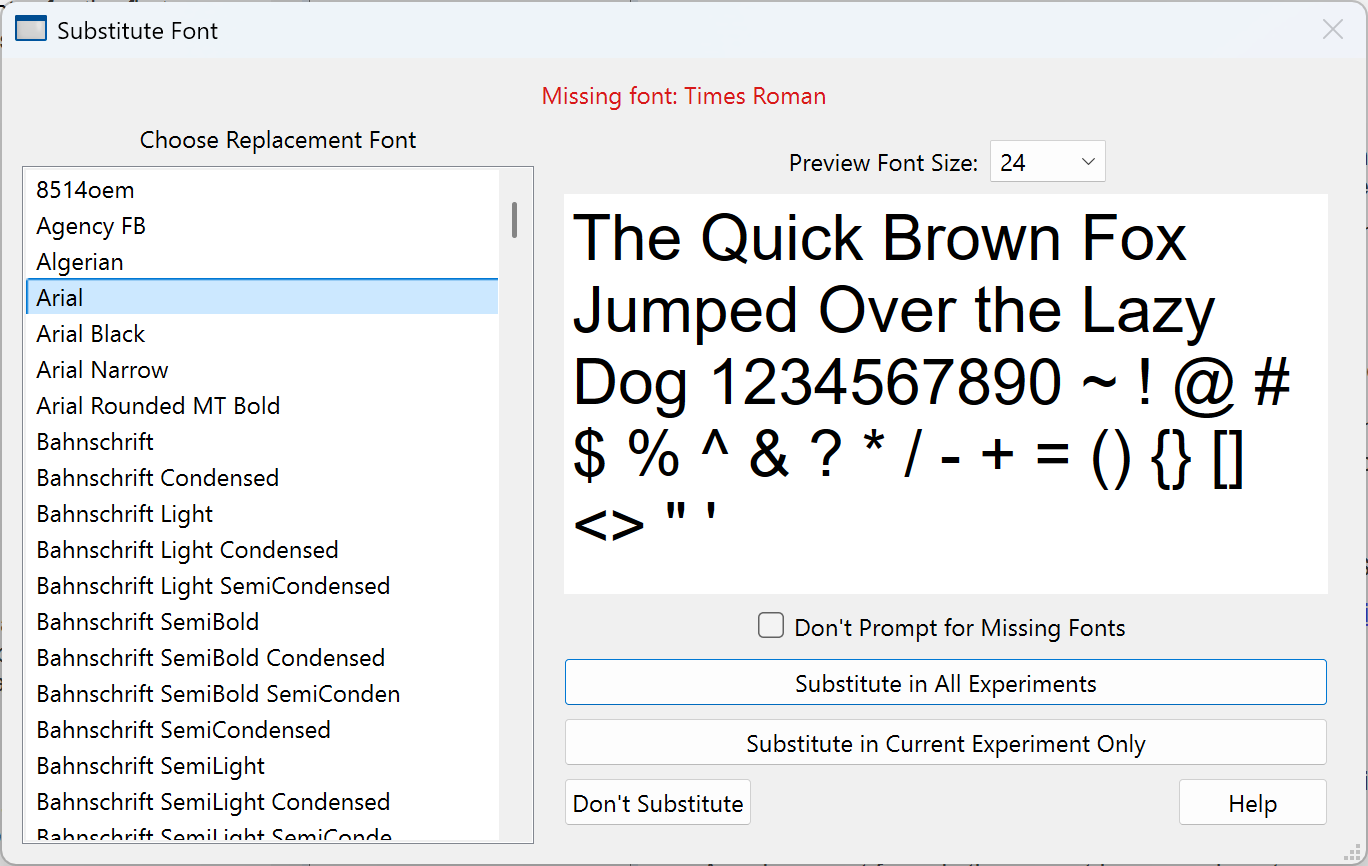Click Substitute in Current Experiment Only
The image size is (1368, 866).
[945, 743]
